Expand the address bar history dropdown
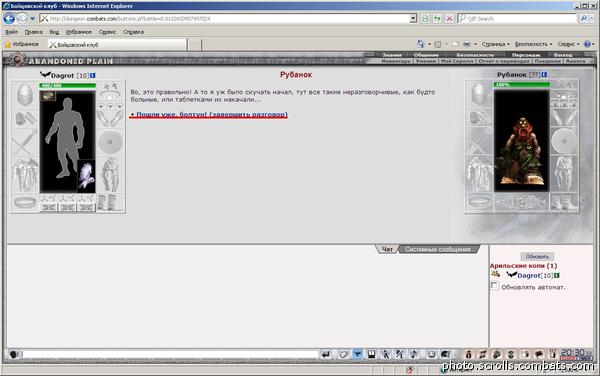This screenshot has width=600, height=376. (x=413, y=18)
